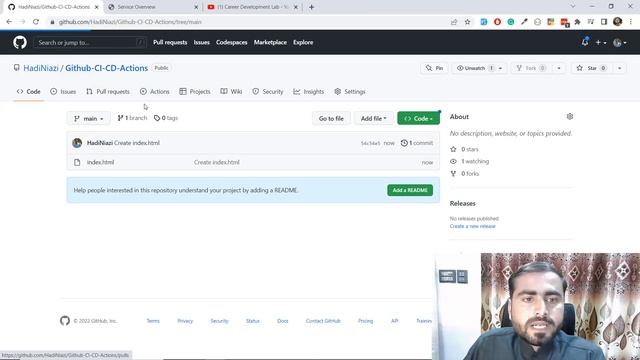View the 1 watching link
The width and height of the screenshot is (640, 360).
[469, 161]
